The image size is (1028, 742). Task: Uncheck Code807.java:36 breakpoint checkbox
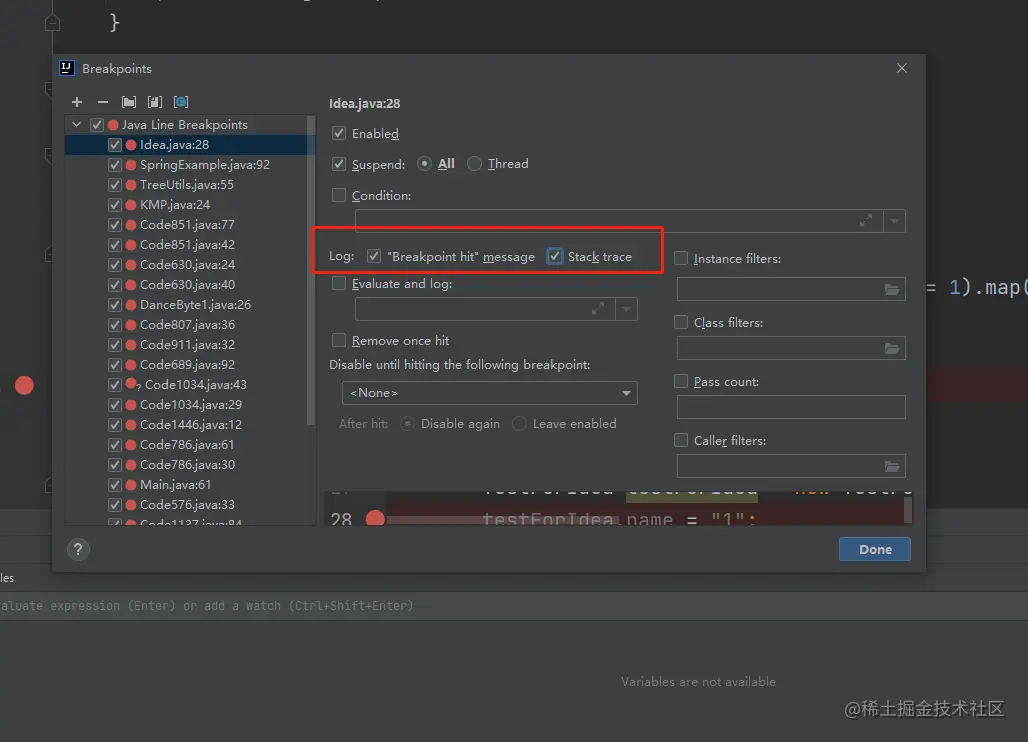tap(115, 325)
